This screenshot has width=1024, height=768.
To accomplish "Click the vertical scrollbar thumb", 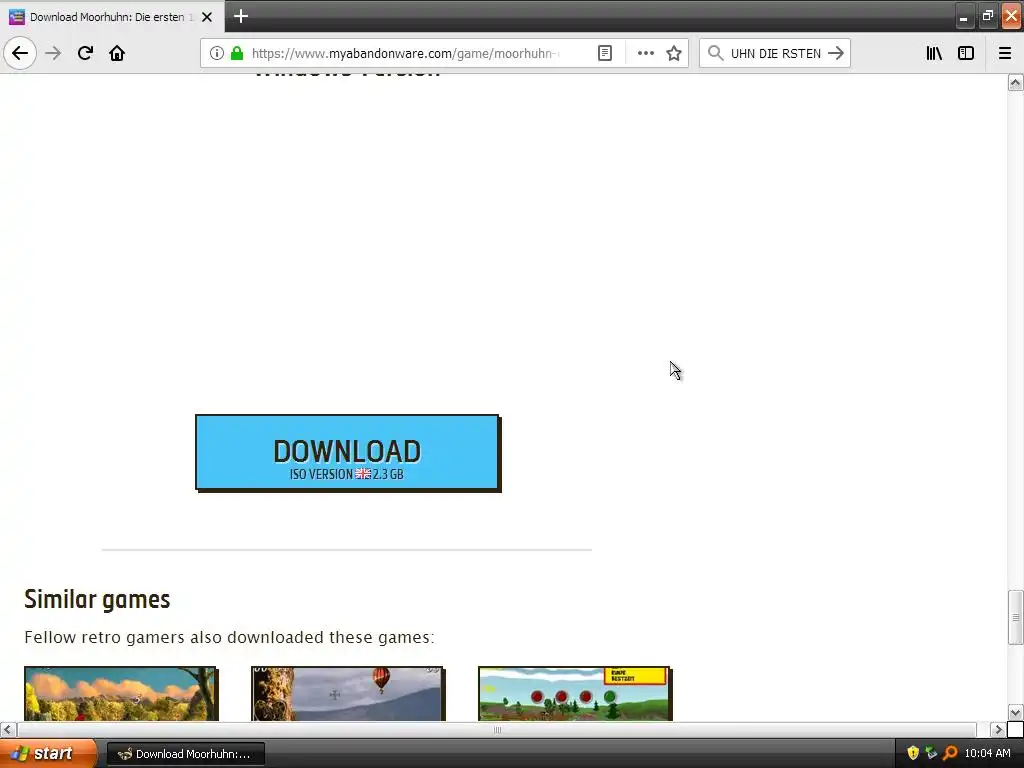I will pyautogui.click(x=1015, y=617).
